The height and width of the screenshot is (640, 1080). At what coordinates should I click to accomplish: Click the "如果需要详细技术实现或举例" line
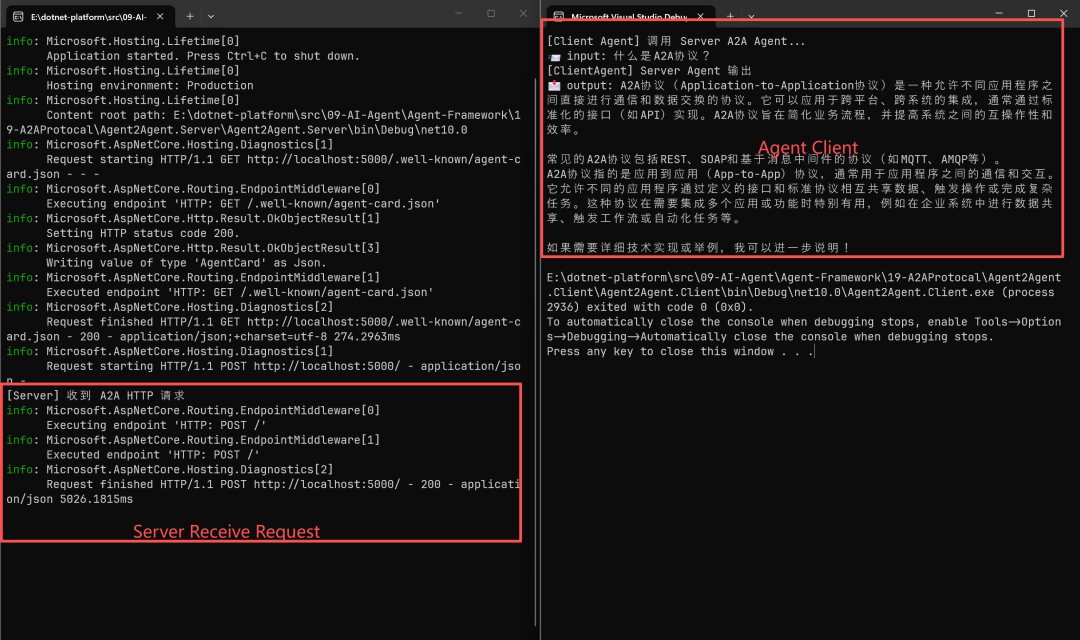(x=698, y=247)
